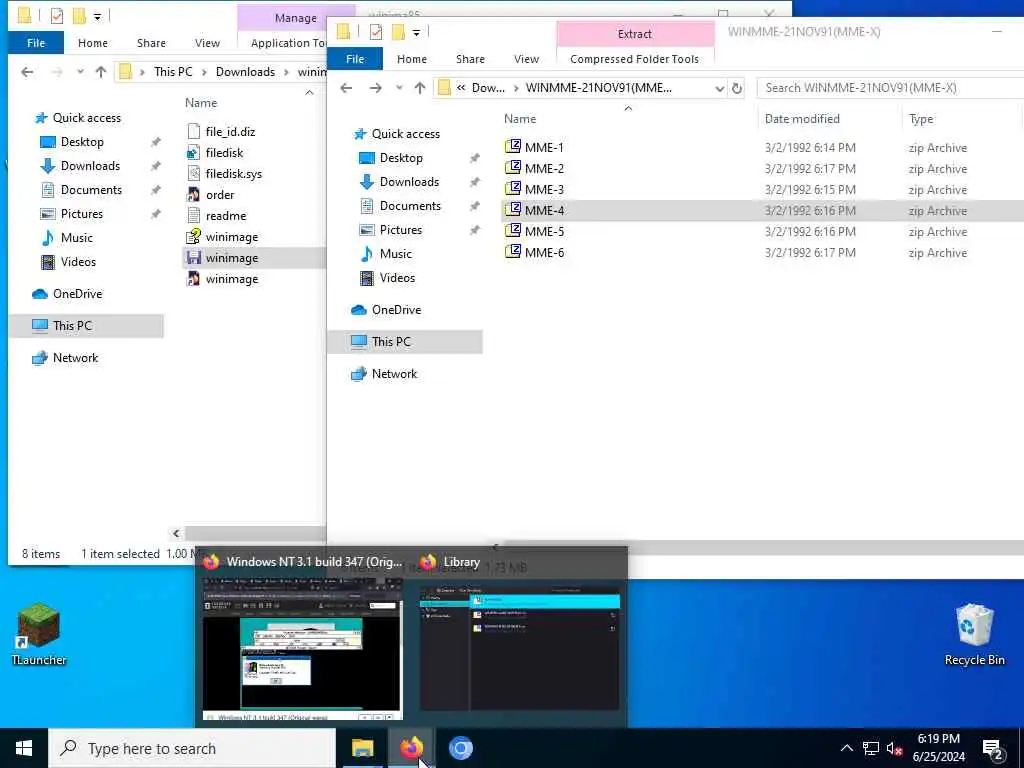Viewport: 1024px width, 768px height.
Task: Go up one level in winimage window
Action: (x=101, y=72)
